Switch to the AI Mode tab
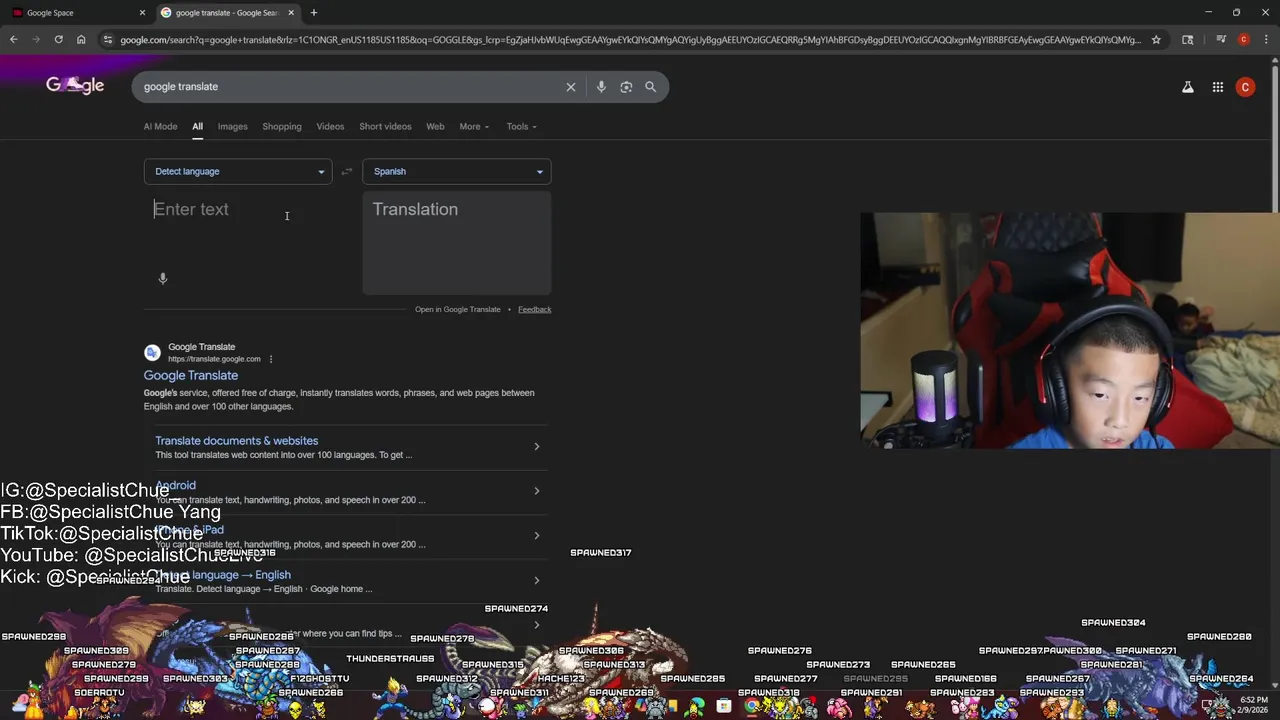 click(160, 127)
